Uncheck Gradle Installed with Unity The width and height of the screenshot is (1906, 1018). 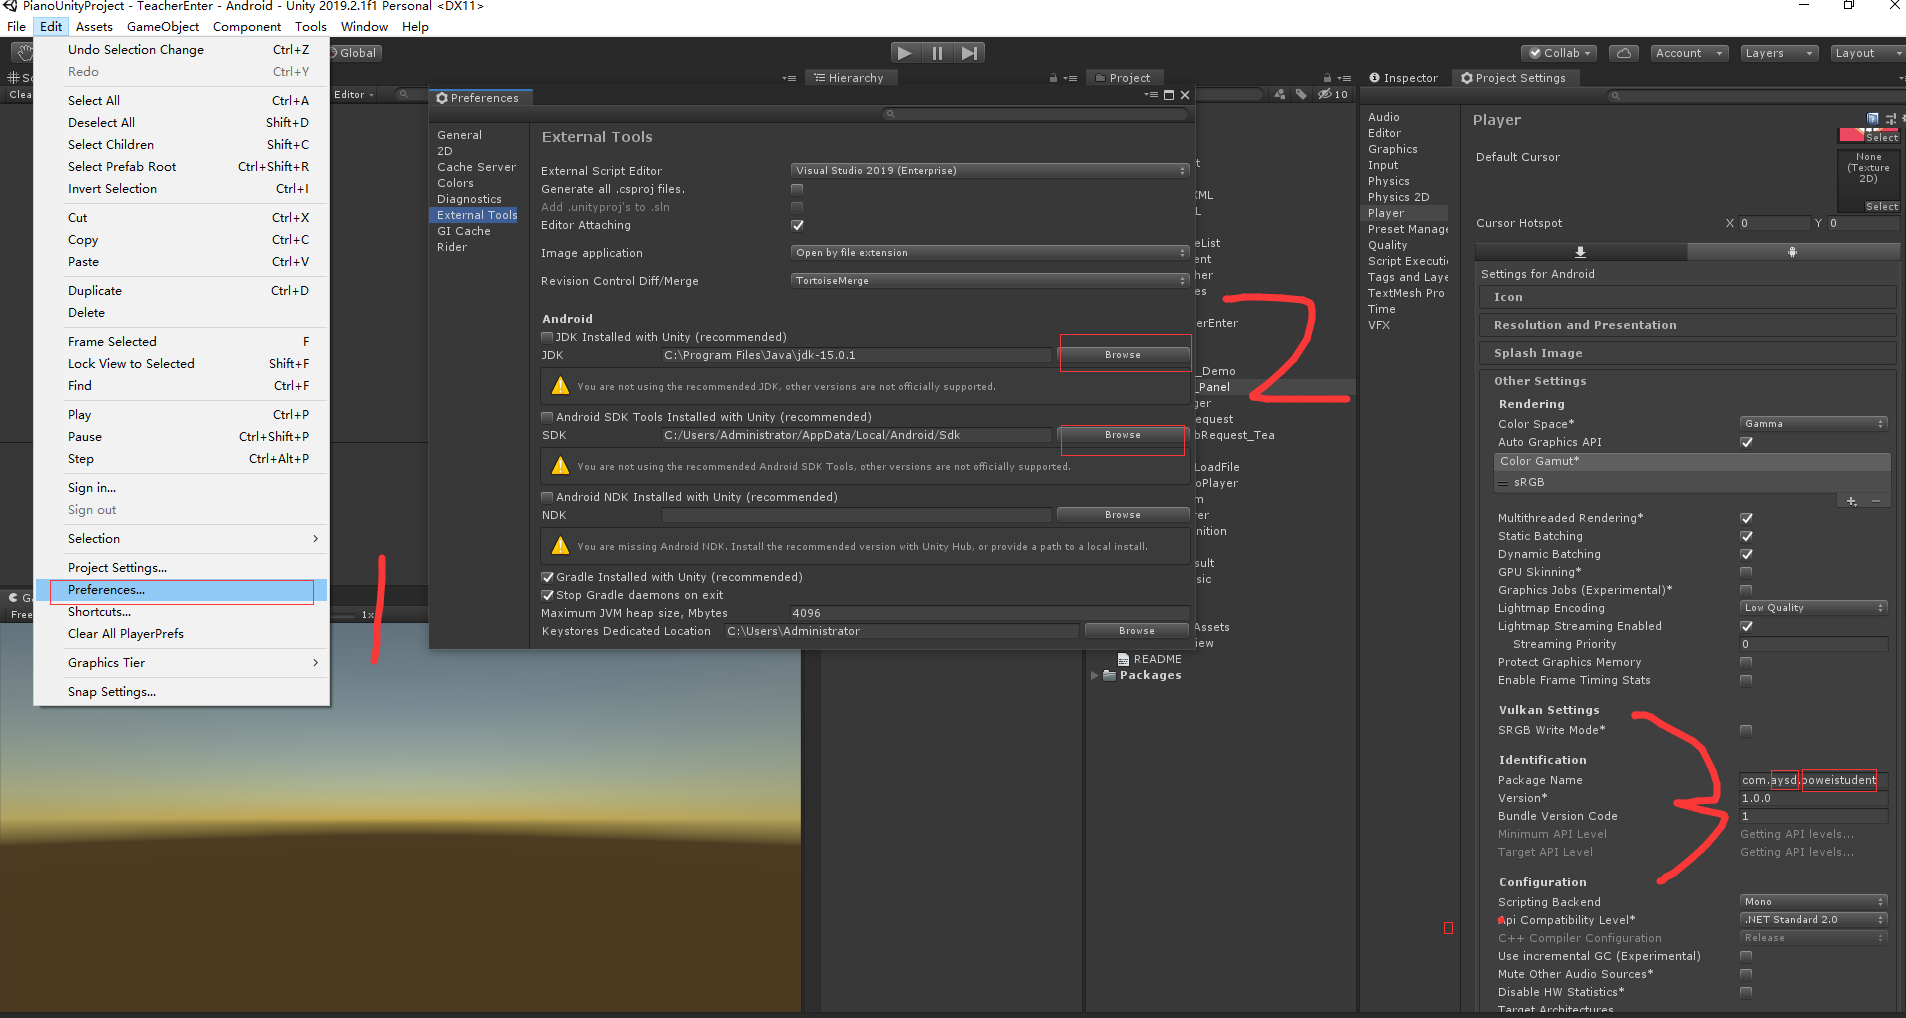pyautogui.click(x=547, y=577)
